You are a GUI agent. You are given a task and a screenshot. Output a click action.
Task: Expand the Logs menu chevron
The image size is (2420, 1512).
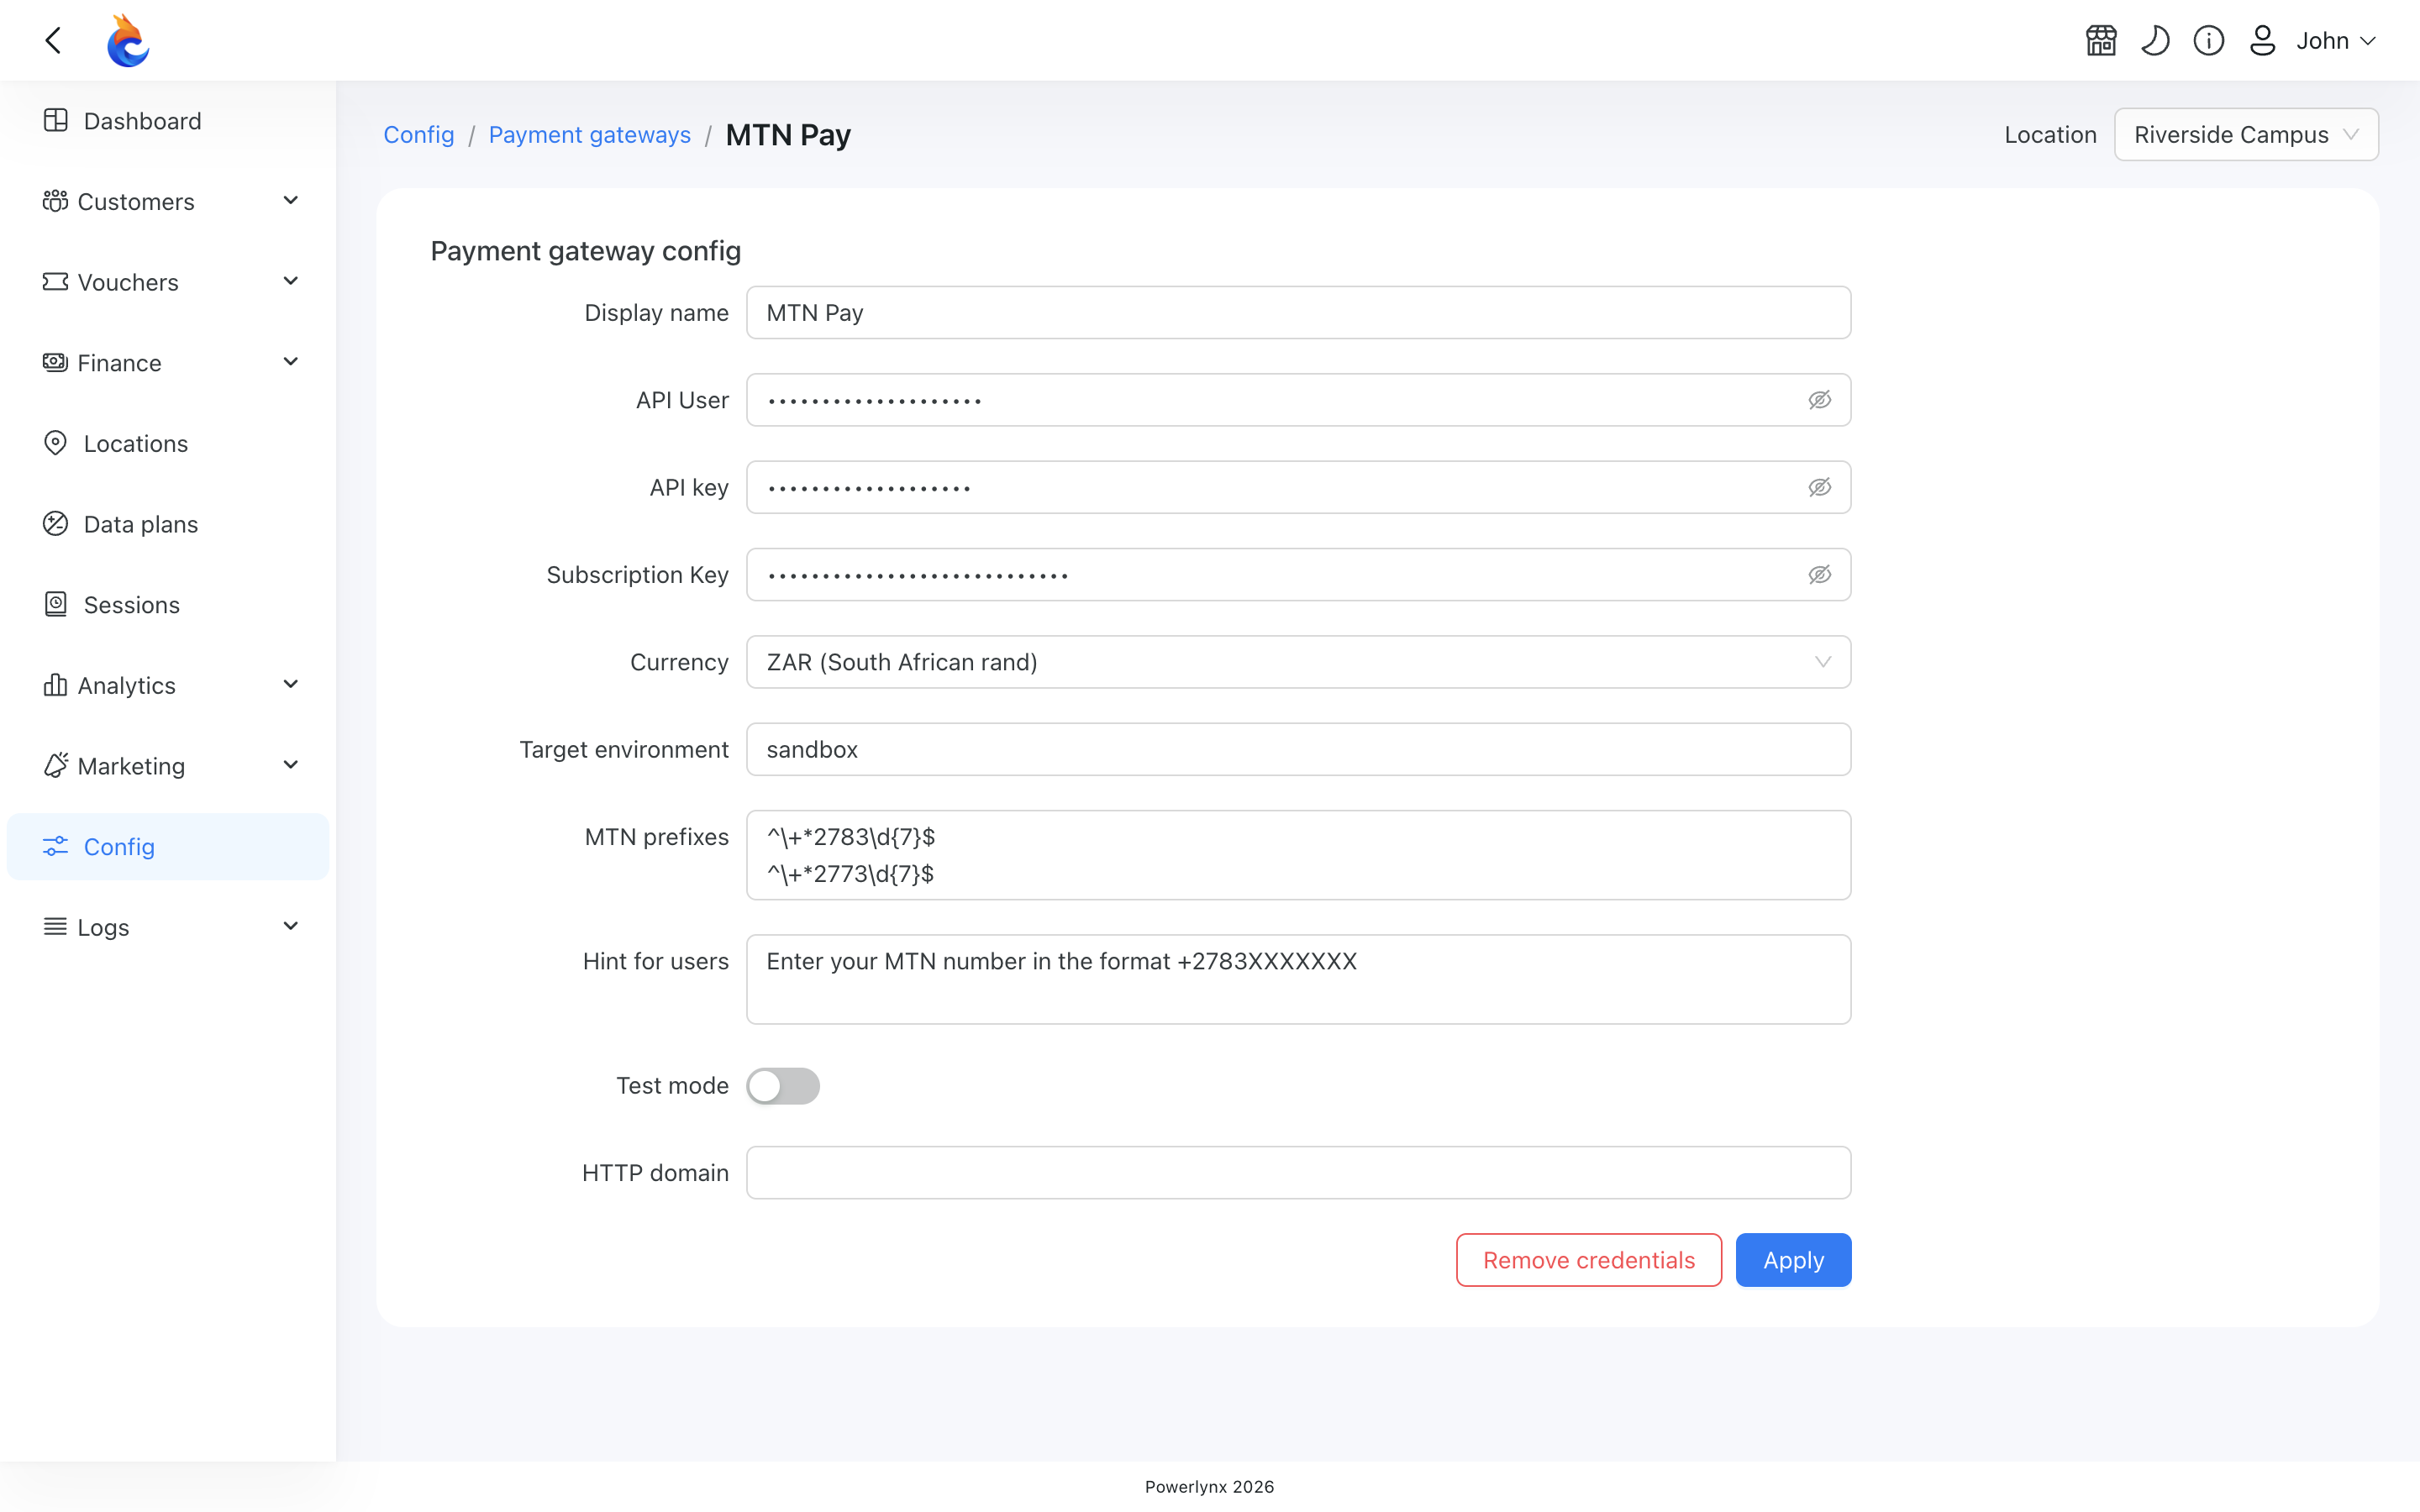[291, 926]
